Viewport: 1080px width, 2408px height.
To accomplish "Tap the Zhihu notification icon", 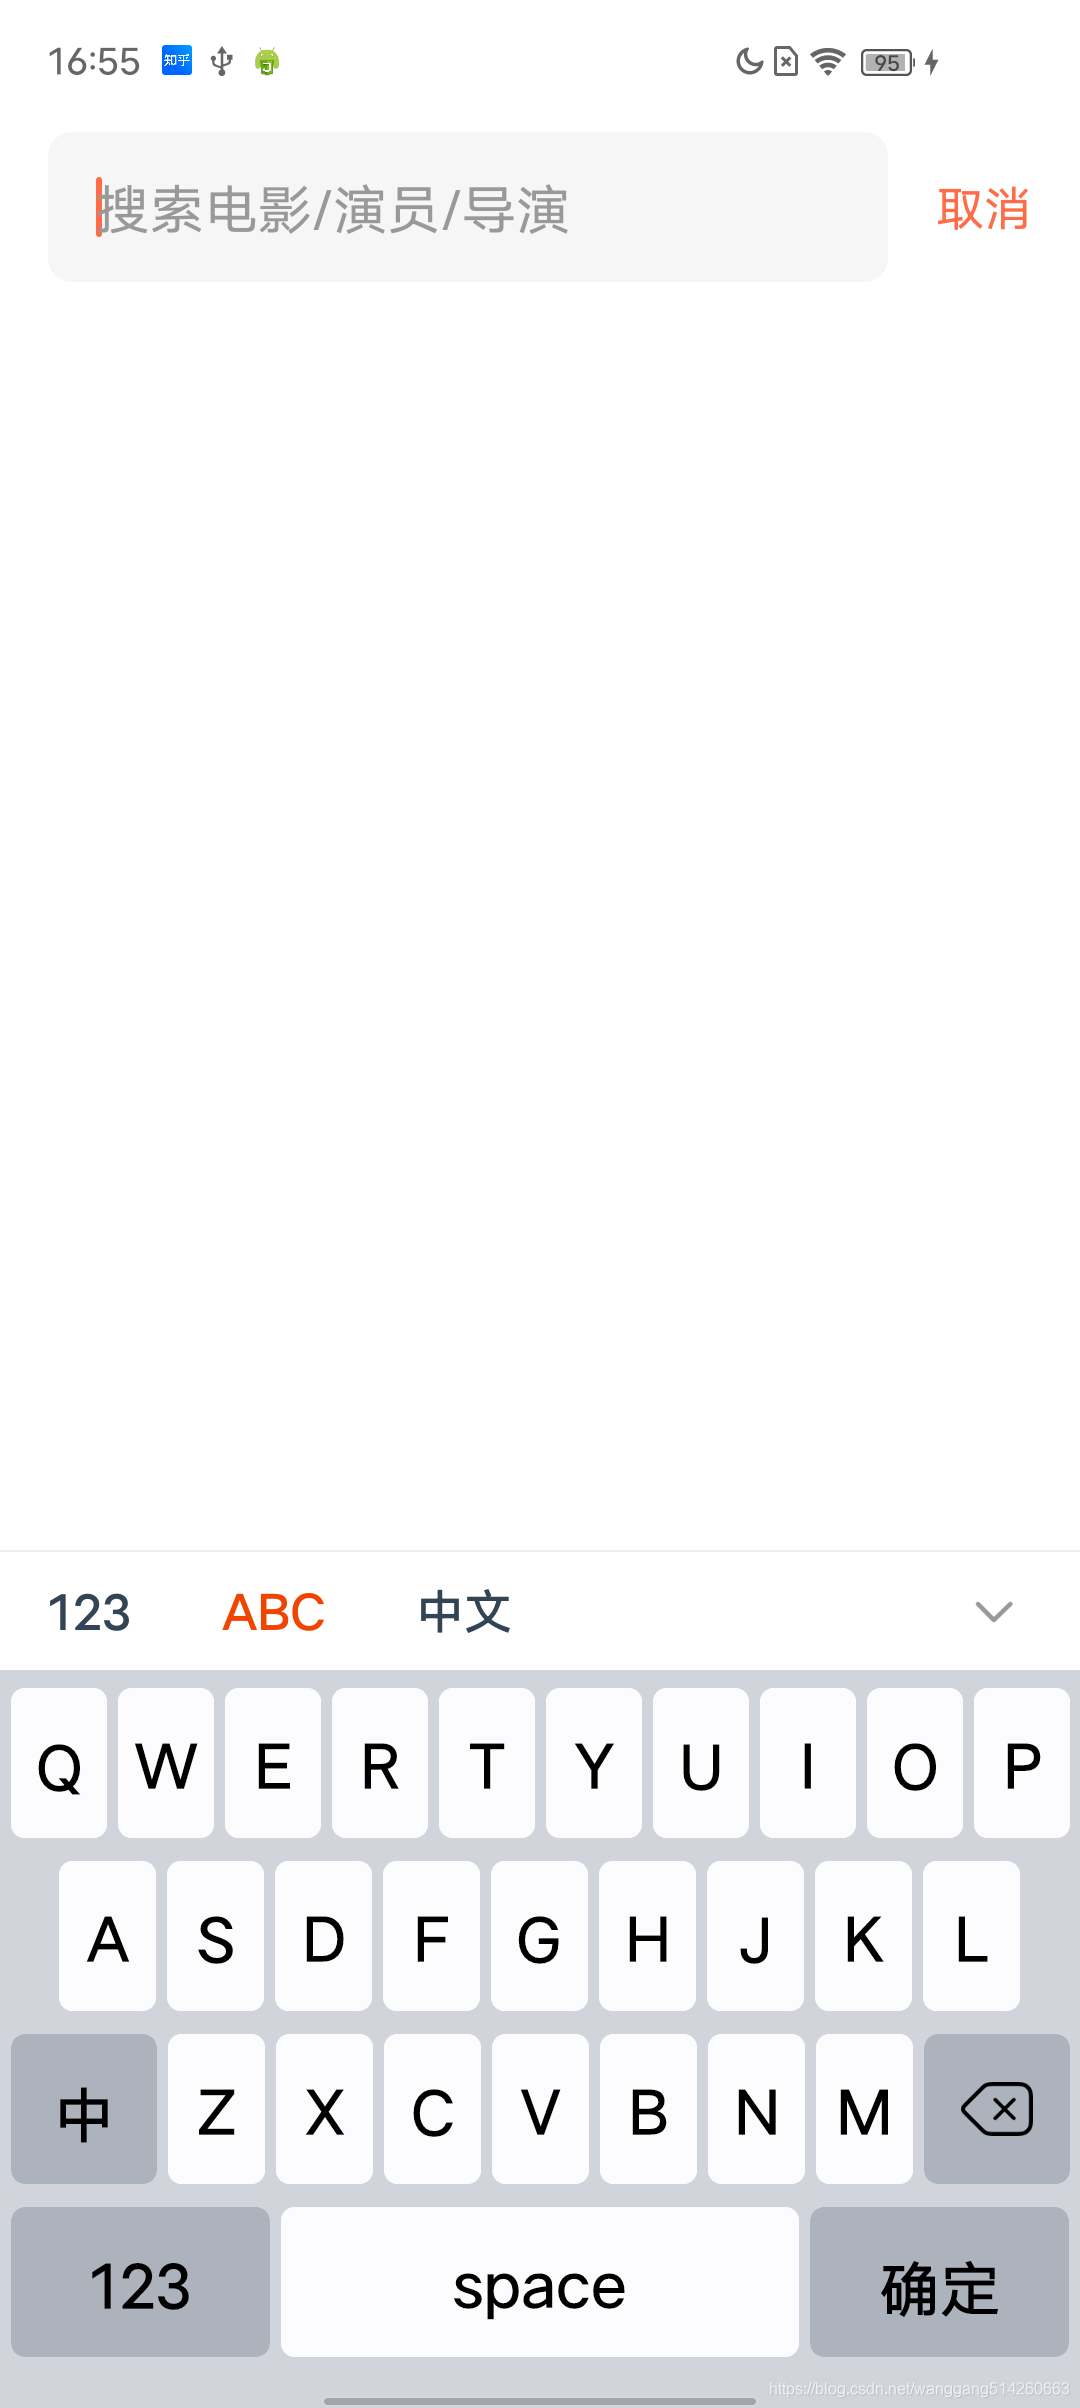I will pos(177,61).
